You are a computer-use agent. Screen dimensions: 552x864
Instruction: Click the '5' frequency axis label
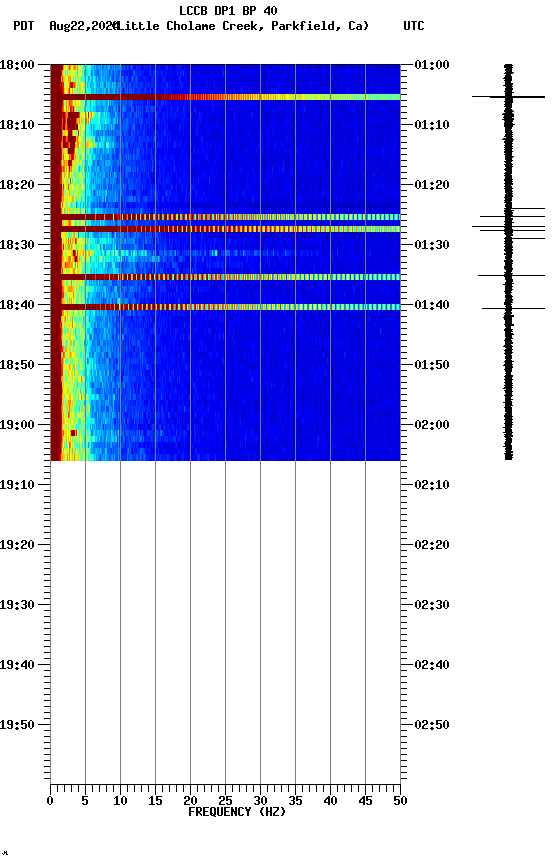[x=85, y=801]
